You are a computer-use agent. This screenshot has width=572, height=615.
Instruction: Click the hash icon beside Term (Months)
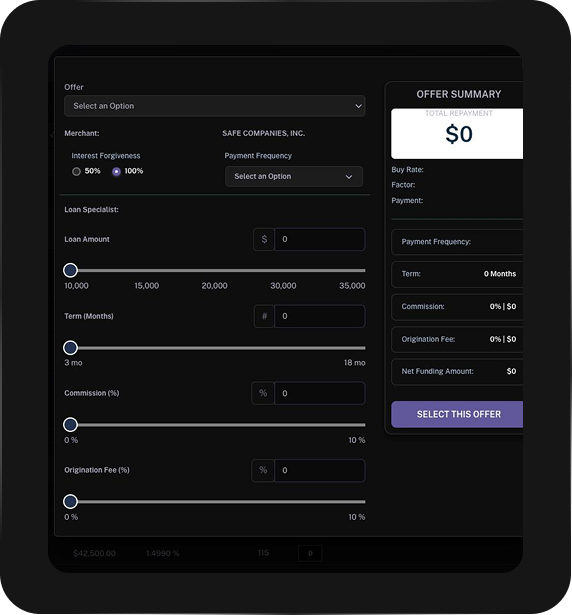coord(264,316)
